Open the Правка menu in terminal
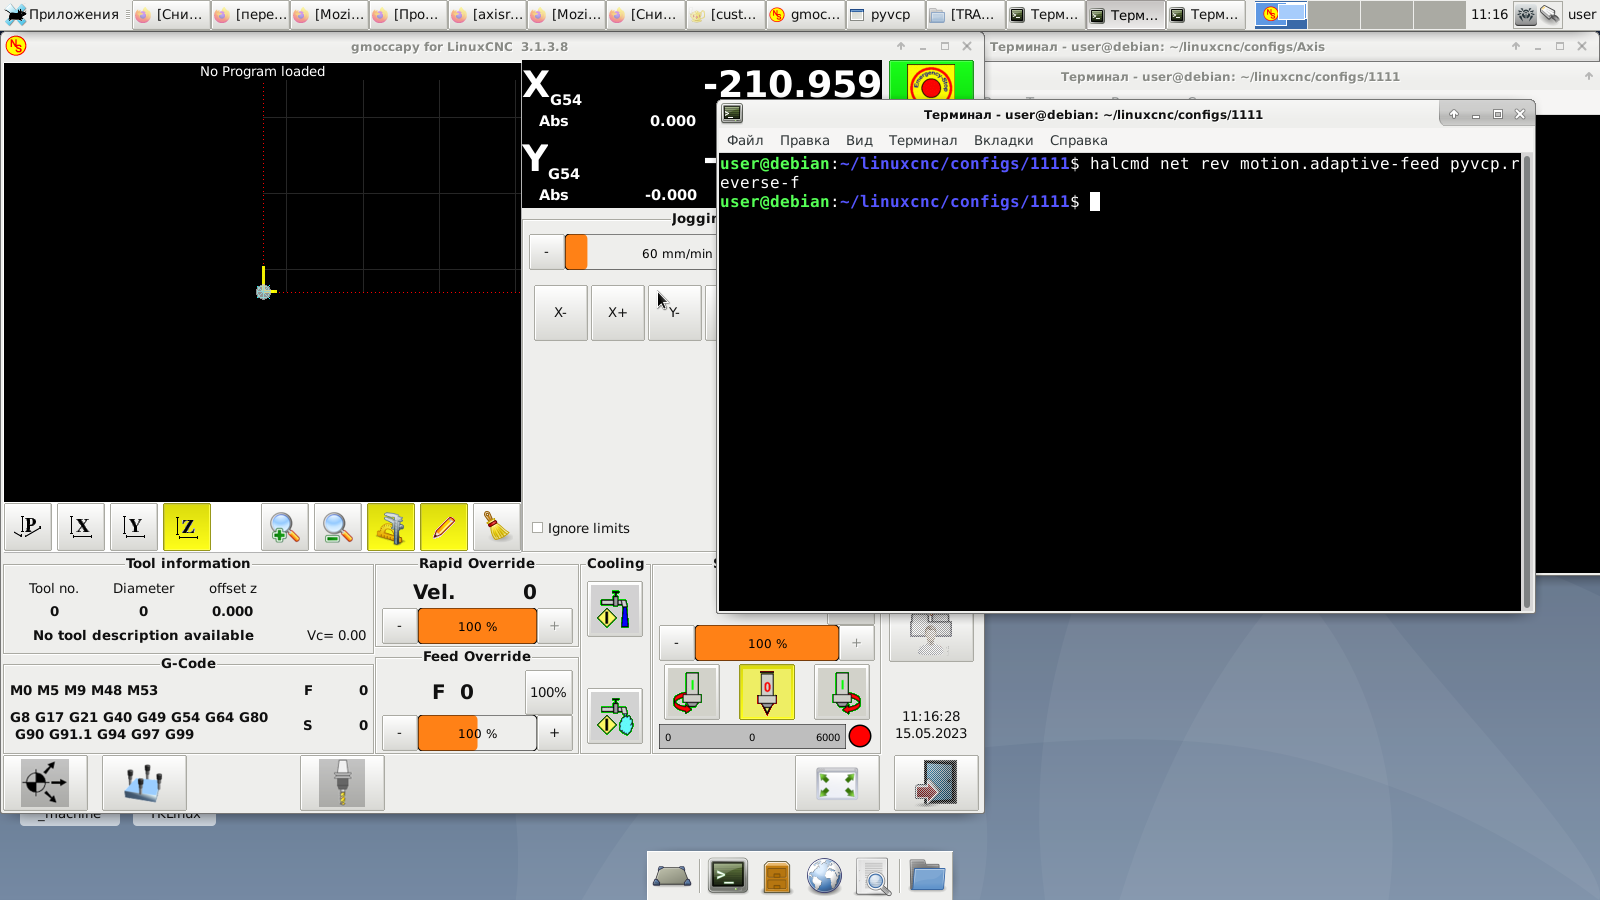Viewport: 1600px width, 900px height. (804, 140)
